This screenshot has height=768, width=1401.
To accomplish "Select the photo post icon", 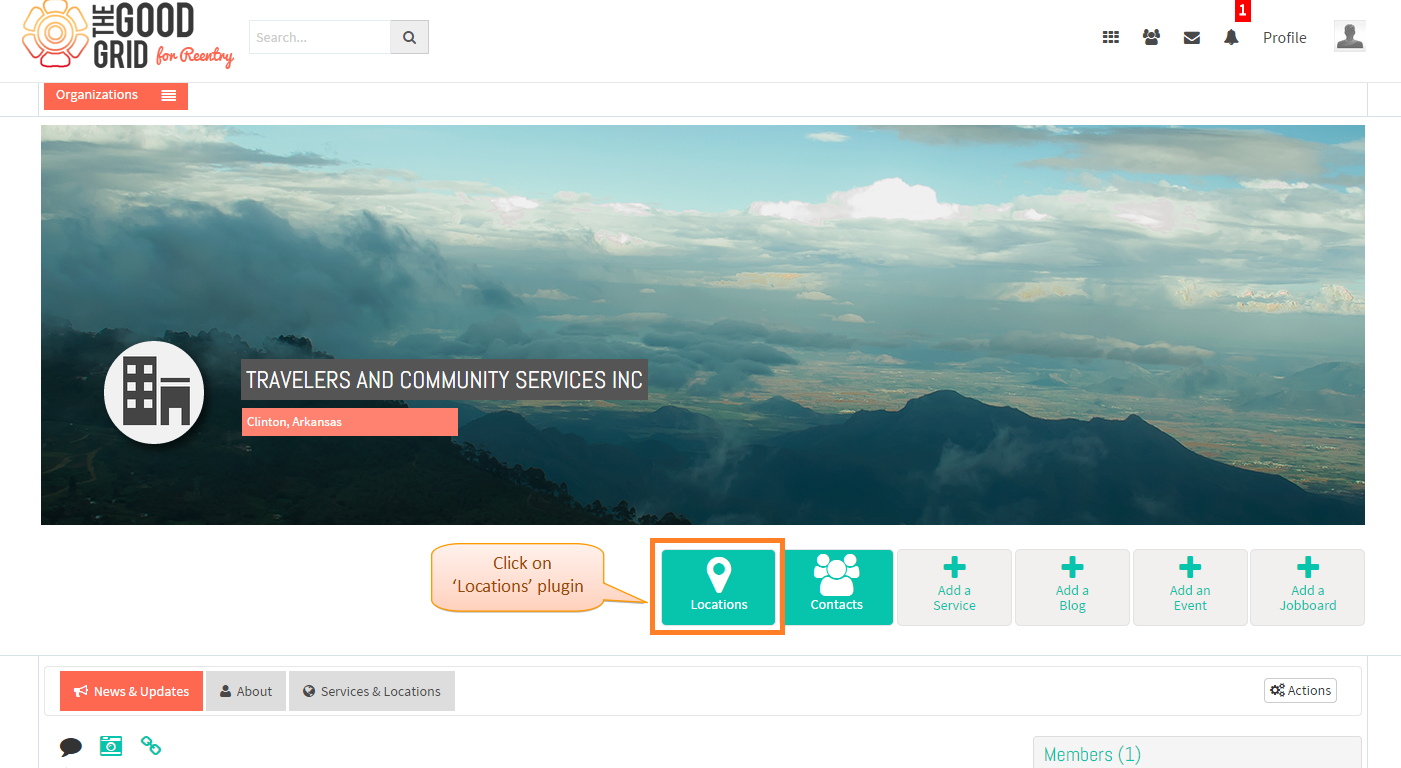I will 111,745.
